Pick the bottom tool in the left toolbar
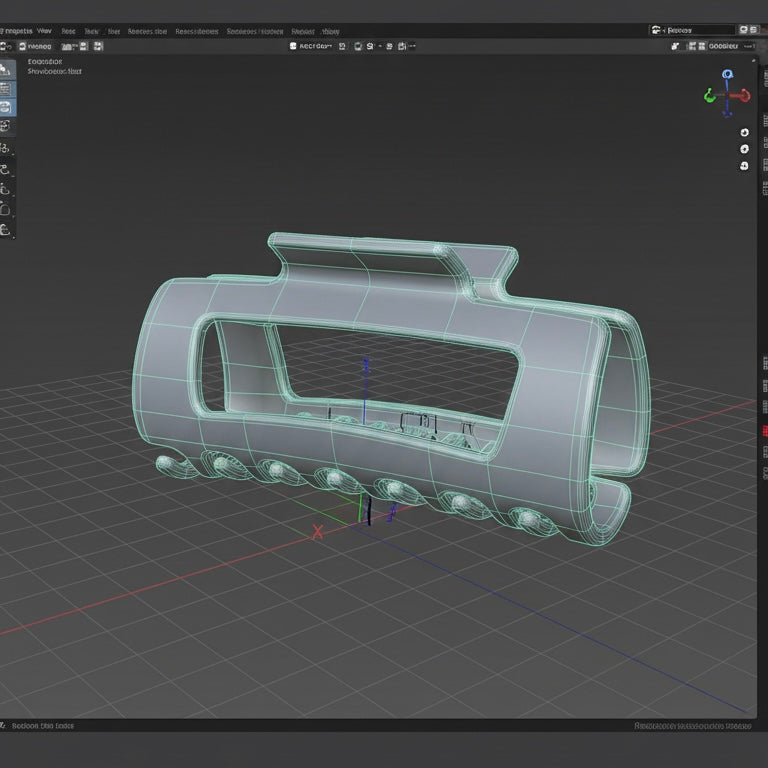The width and height of the screenshot is (768, 768). 7,229
